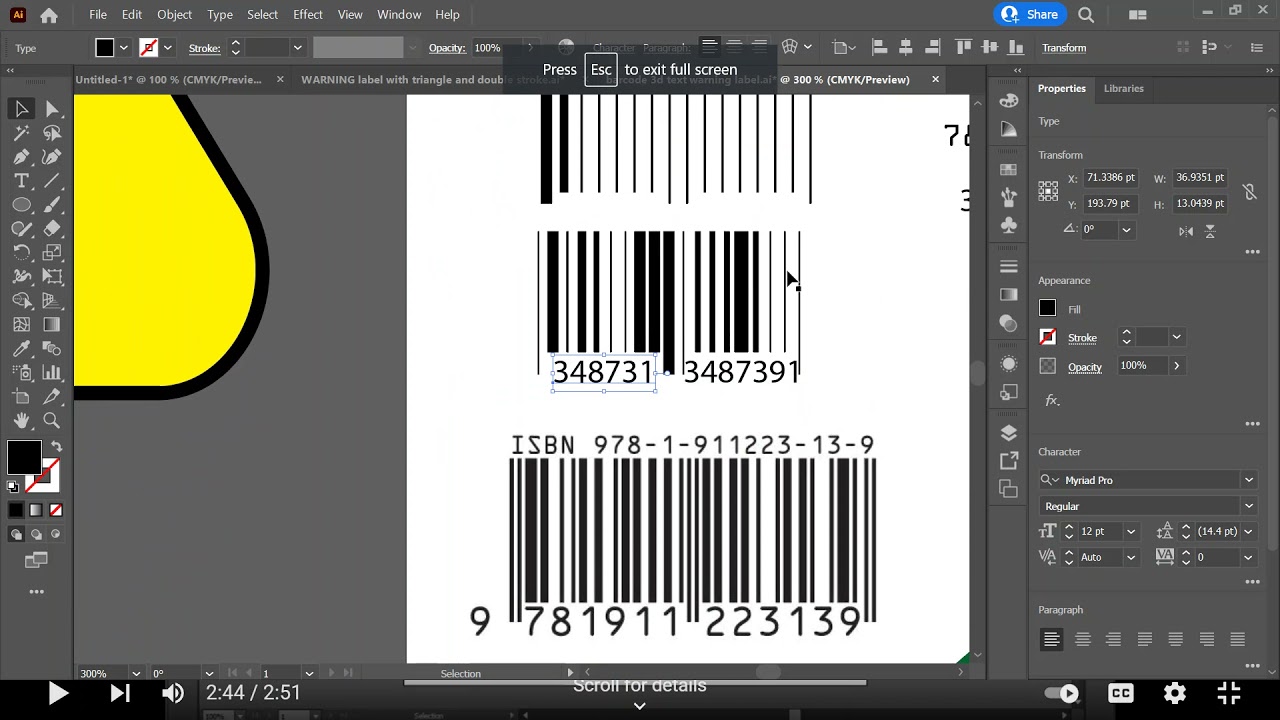The image size is (1280, 720).
Task: Select the Curvature tool
Action: [52, 156]
